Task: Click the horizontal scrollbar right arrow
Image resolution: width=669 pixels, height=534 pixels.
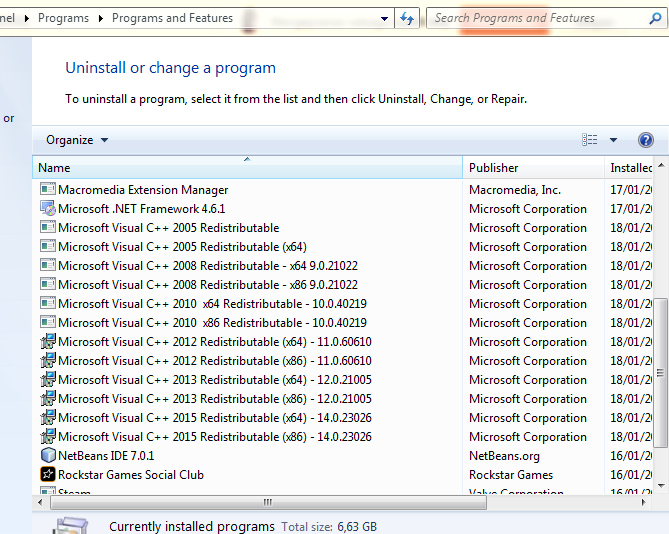Action: point(643,502)
